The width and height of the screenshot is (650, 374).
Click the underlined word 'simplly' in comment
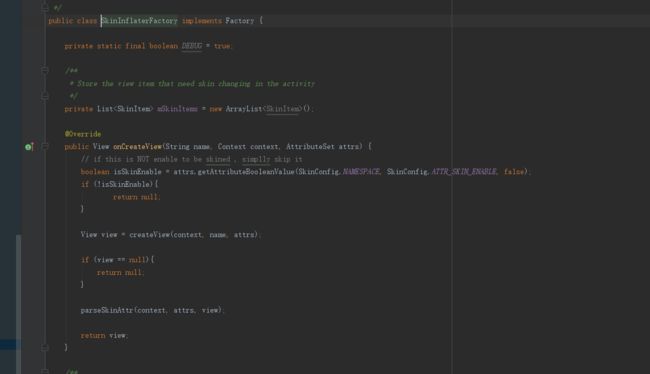(256, 159)
